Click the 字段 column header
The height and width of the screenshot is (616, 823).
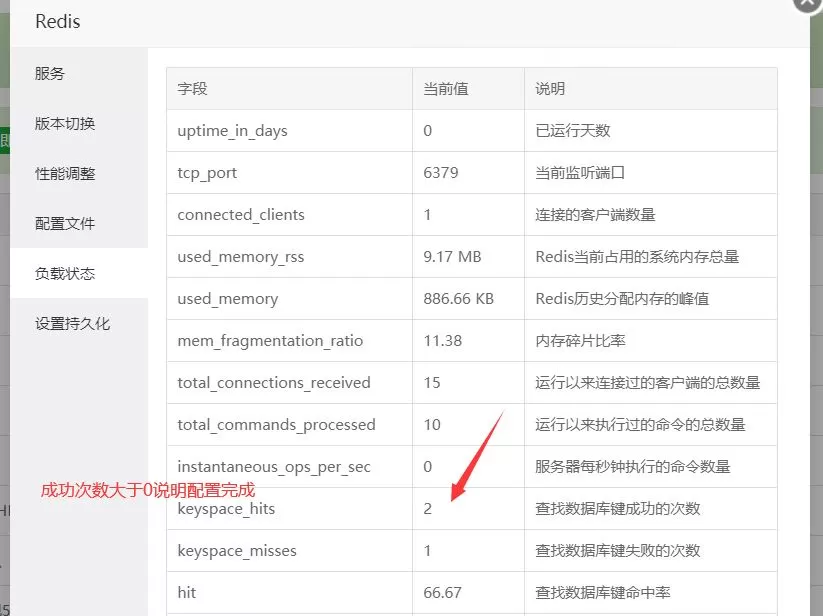pyautogui.click(x=192, y=89)
